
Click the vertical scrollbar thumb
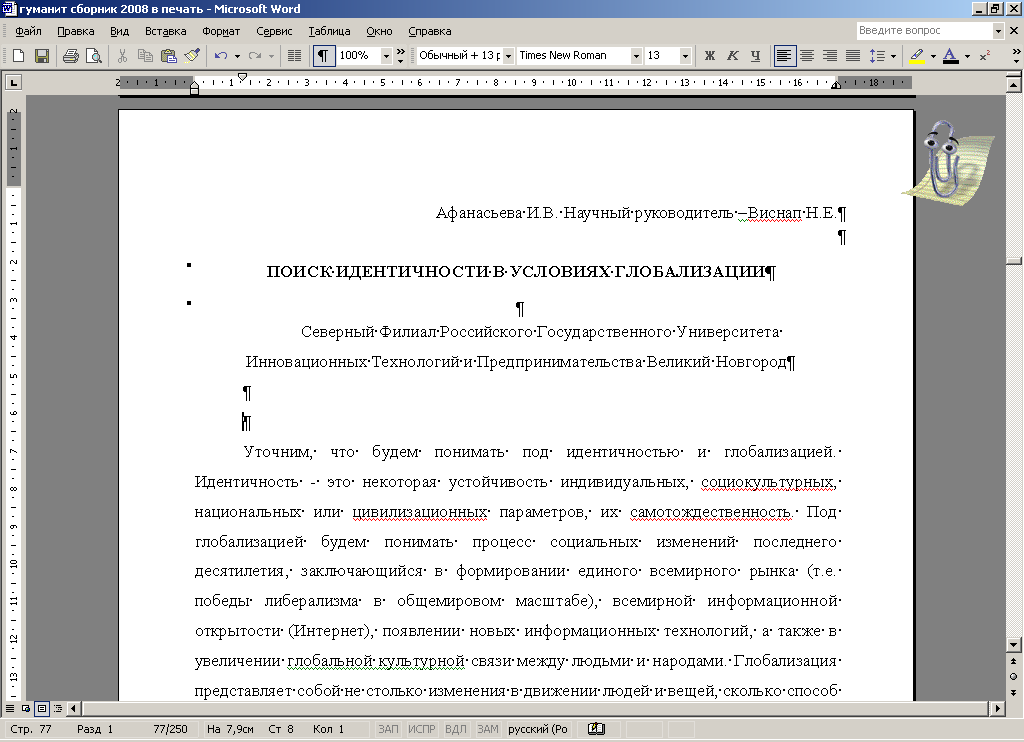coord(1014,261)
